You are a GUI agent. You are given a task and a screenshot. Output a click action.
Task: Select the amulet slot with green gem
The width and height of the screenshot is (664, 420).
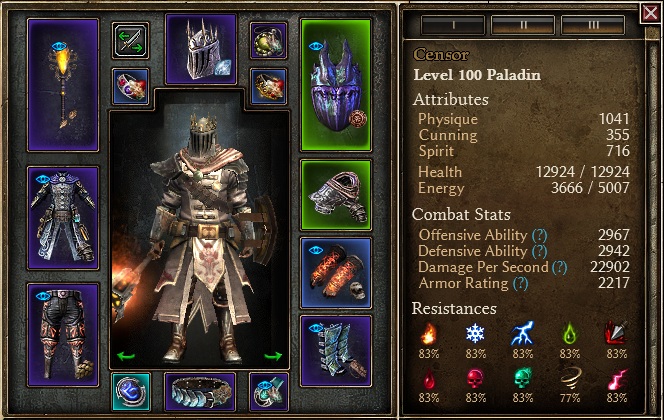click(268, 41)
